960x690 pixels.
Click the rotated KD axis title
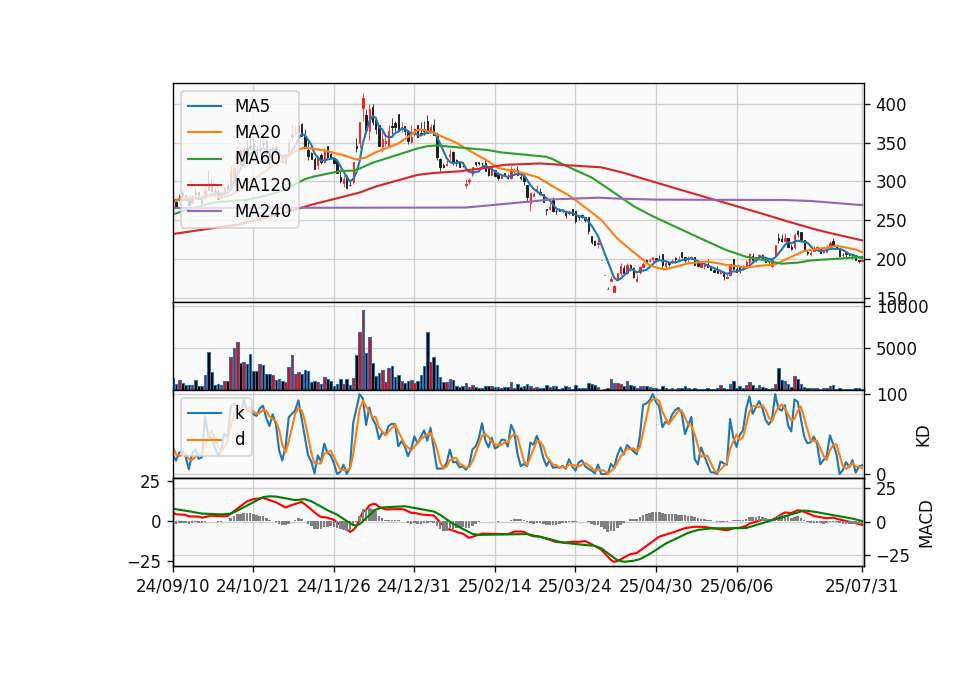pos(923,437)
